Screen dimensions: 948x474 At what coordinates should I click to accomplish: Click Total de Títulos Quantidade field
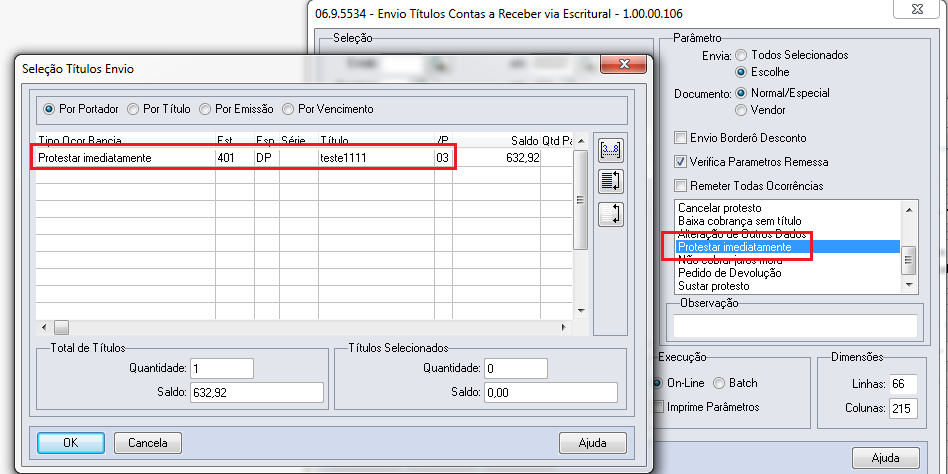(x=222, y=368)
